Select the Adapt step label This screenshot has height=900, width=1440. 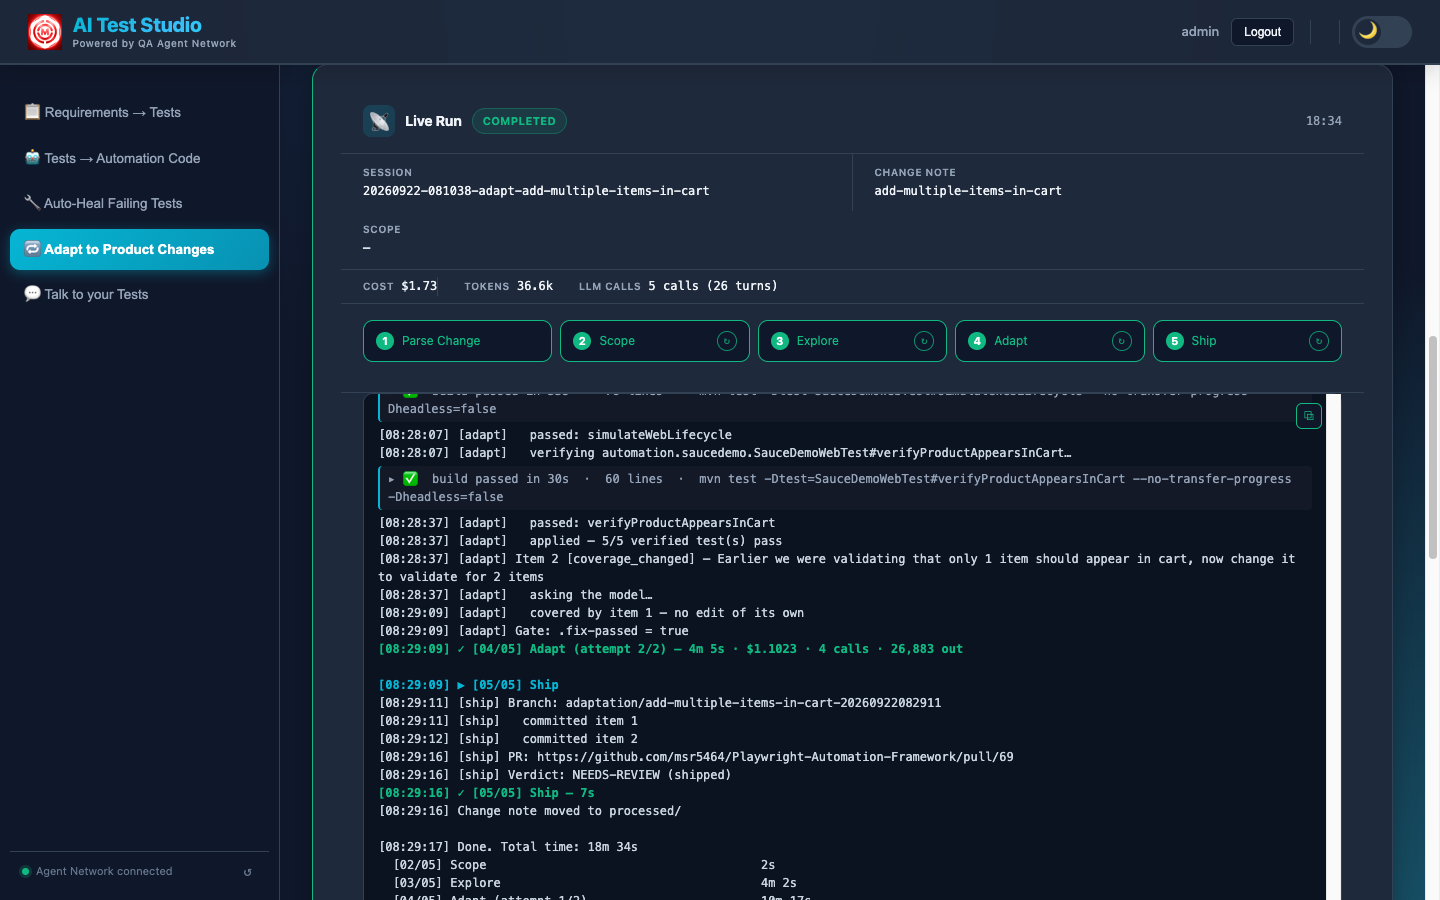coord(1011,341)
